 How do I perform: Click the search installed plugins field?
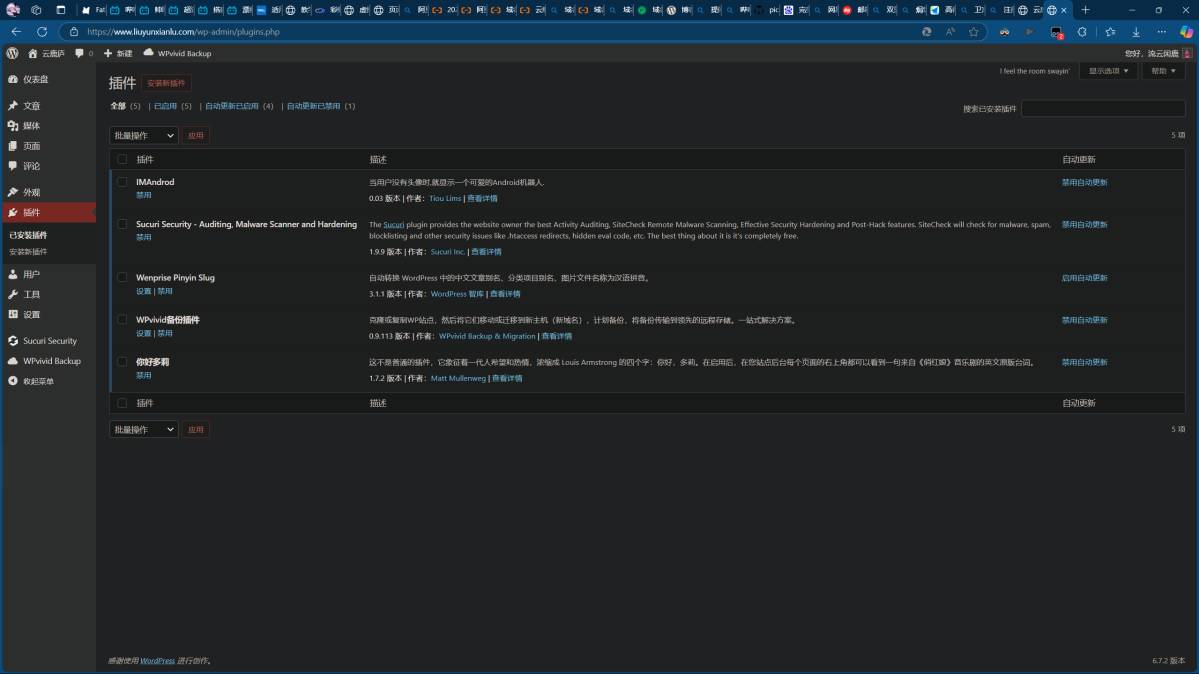coord(1102,109)
